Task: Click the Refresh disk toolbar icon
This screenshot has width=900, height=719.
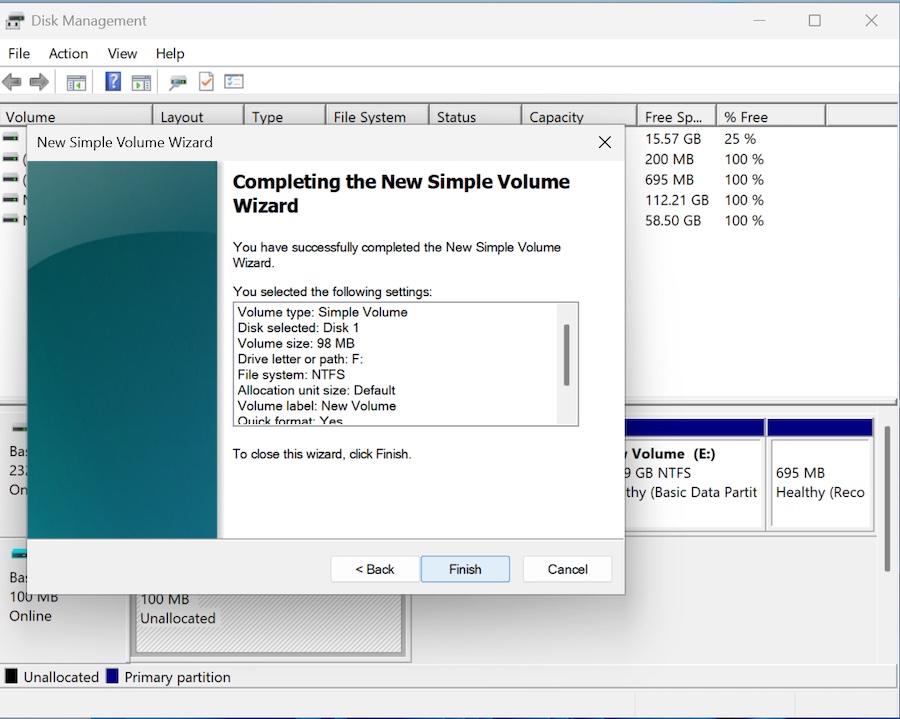Action: click(x=178, y=82)
